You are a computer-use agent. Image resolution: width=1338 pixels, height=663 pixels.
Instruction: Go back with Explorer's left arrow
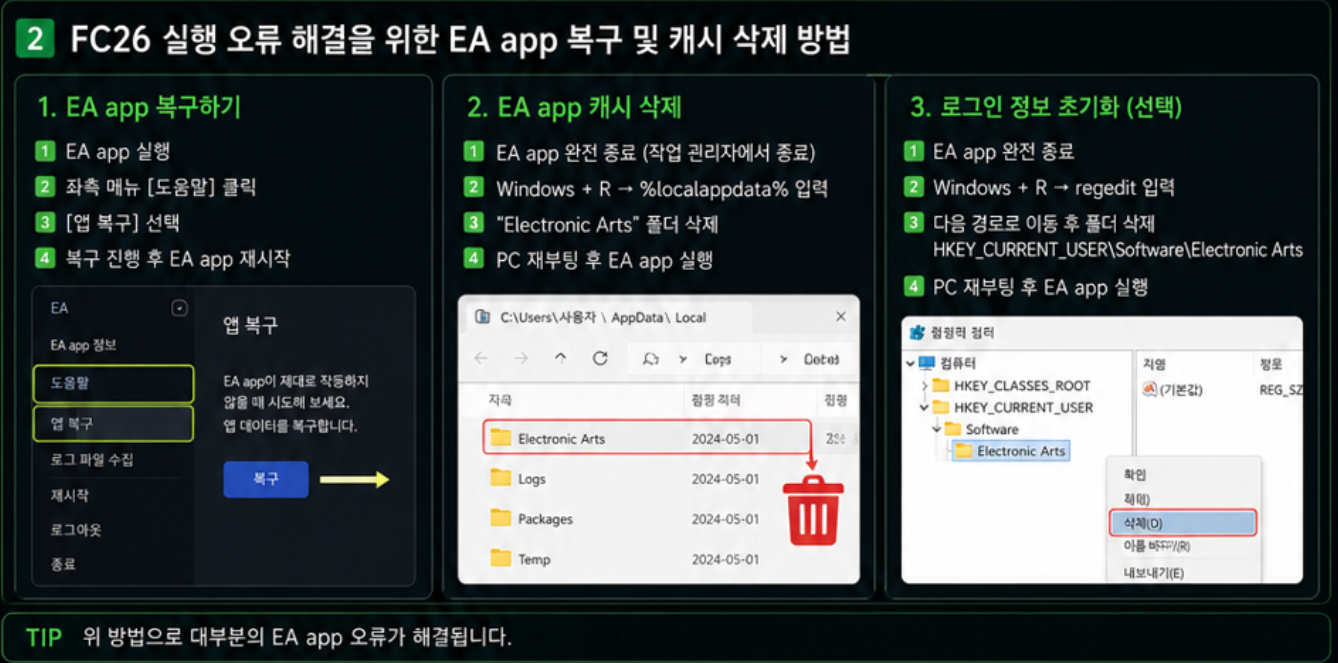click(481, 358)
